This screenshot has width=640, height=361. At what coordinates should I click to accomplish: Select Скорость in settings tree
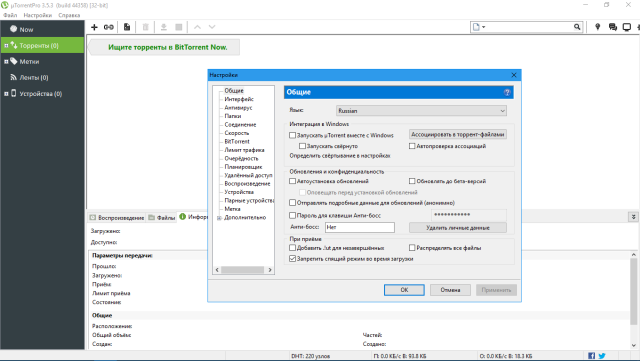(x=236, y=133)
